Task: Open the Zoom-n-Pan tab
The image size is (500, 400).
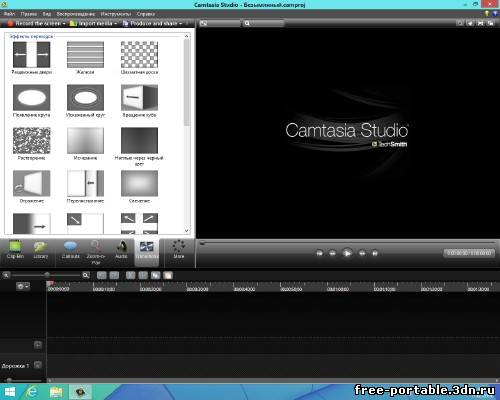Action: click(x=96, y=253)
